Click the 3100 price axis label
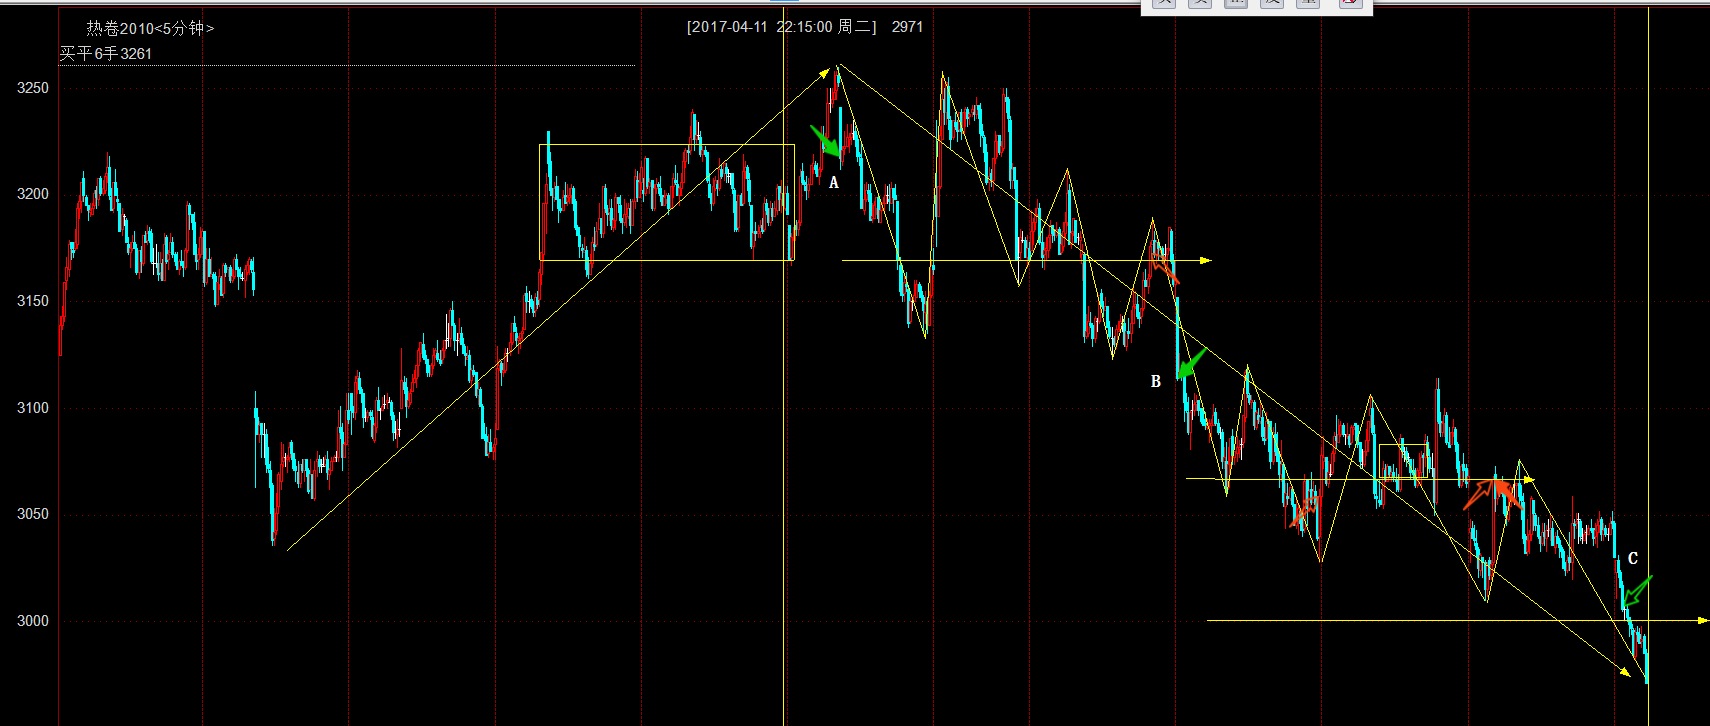The image size is (1710, 726). pyautogui.click(x=33, y=408)
